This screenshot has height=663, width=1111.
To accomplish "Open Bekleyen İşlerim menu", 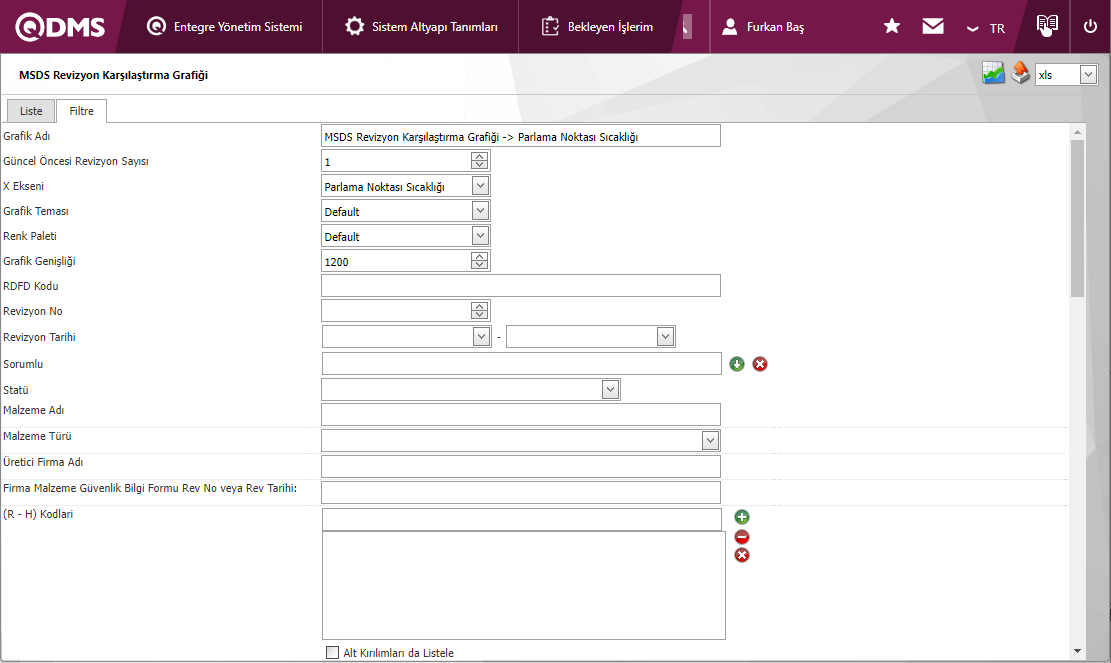I will click(598, 27).
